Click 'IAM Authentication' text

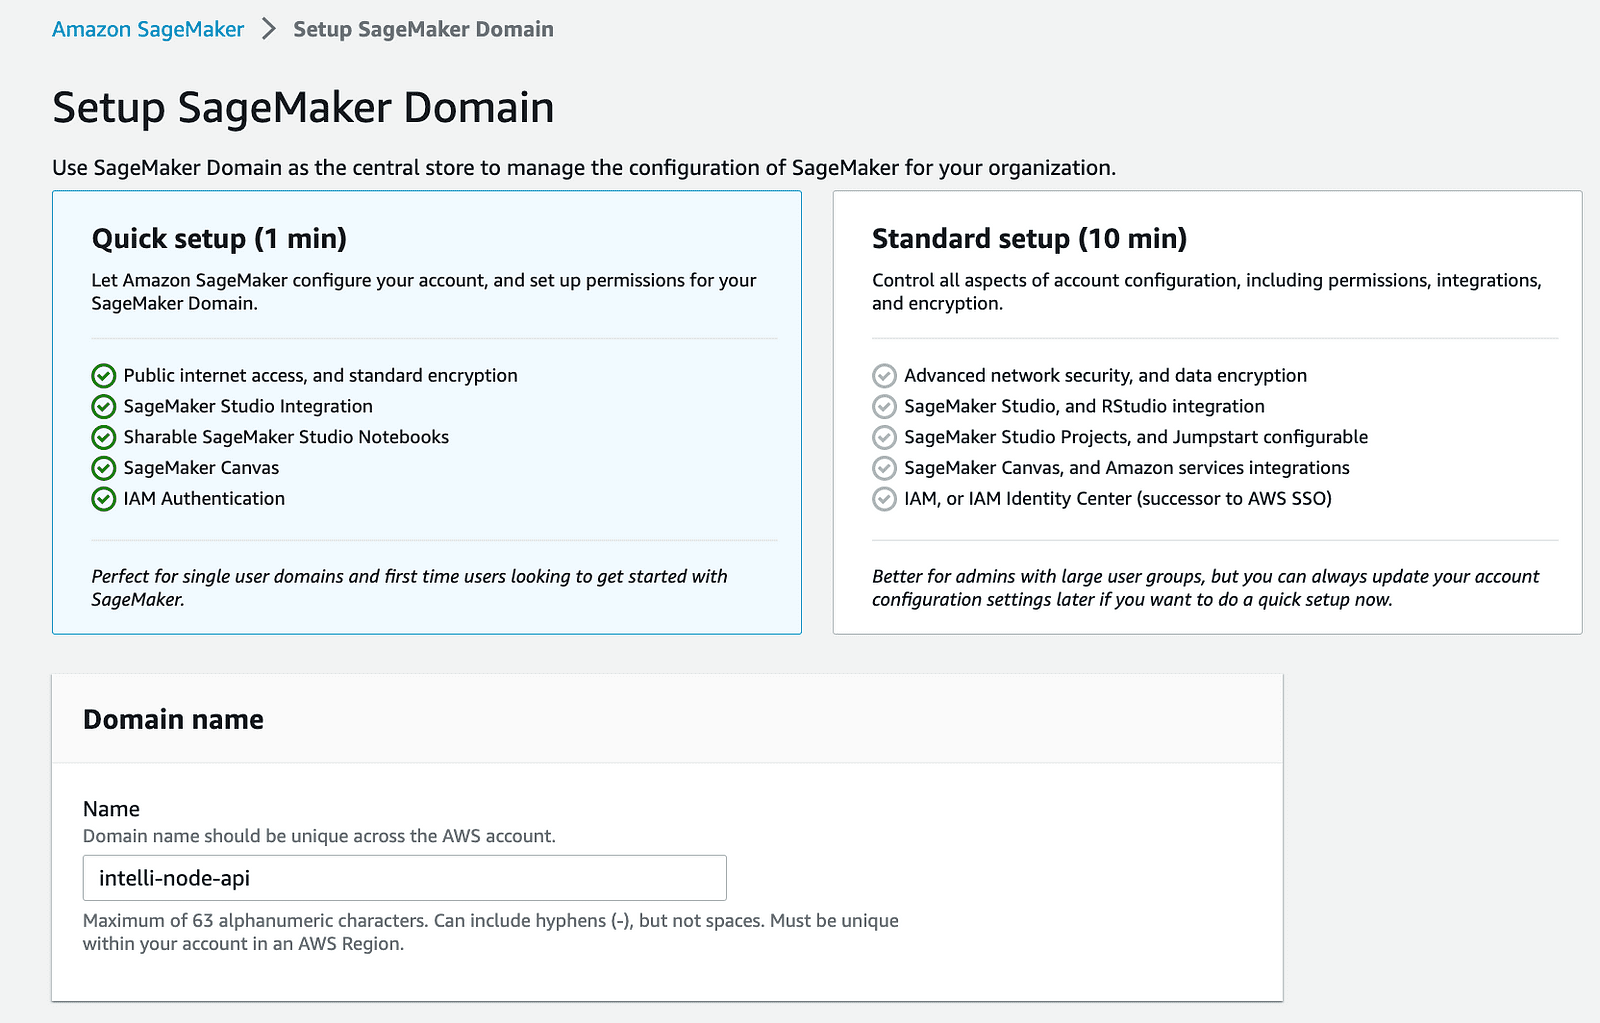pyautogui.click(x=204, y=498)
